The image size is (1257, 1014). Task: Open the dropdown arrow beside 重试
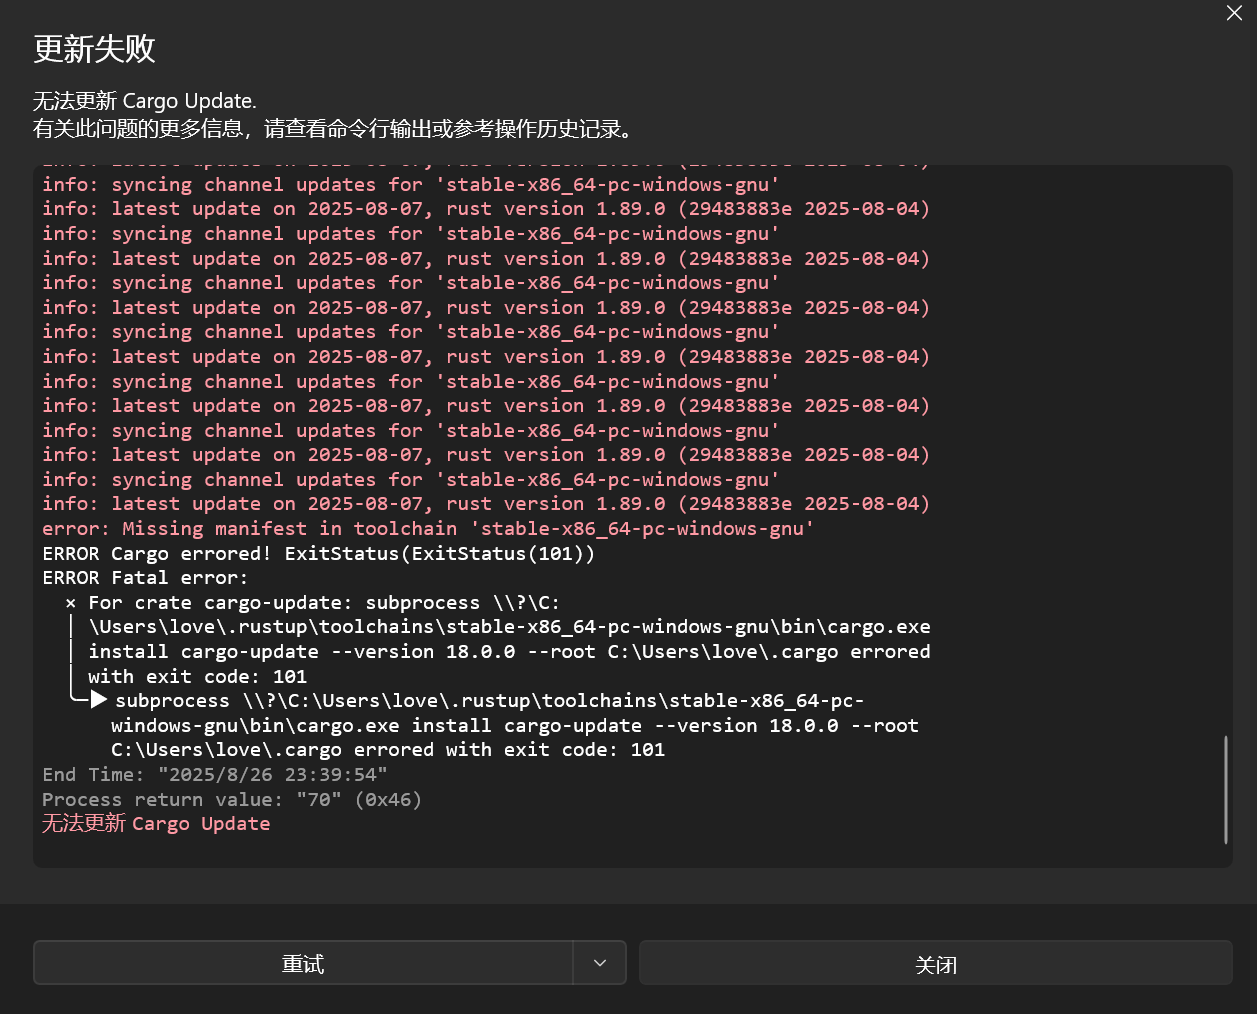tap(600, 963)
